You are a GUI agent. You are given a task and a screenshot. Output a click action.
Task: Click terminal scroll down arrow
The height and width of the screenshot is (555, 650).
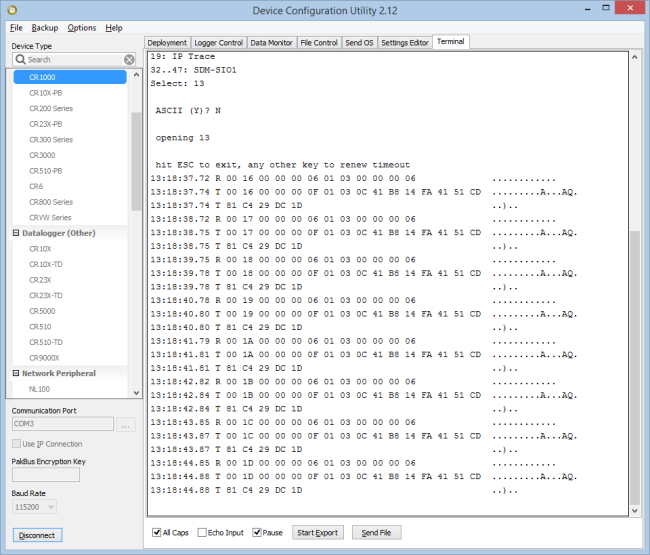(x=635, y=511)
